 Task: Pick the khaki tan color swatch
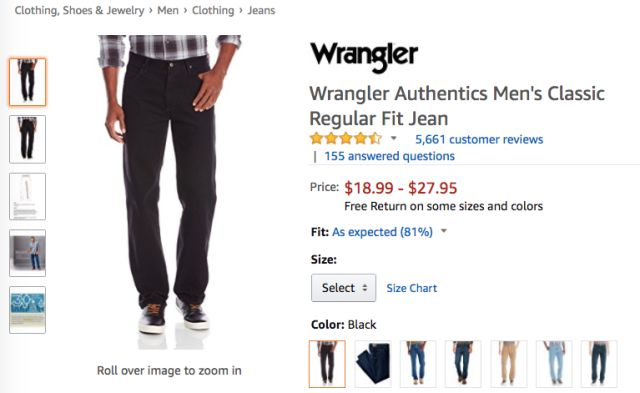(x=509, y=364)
